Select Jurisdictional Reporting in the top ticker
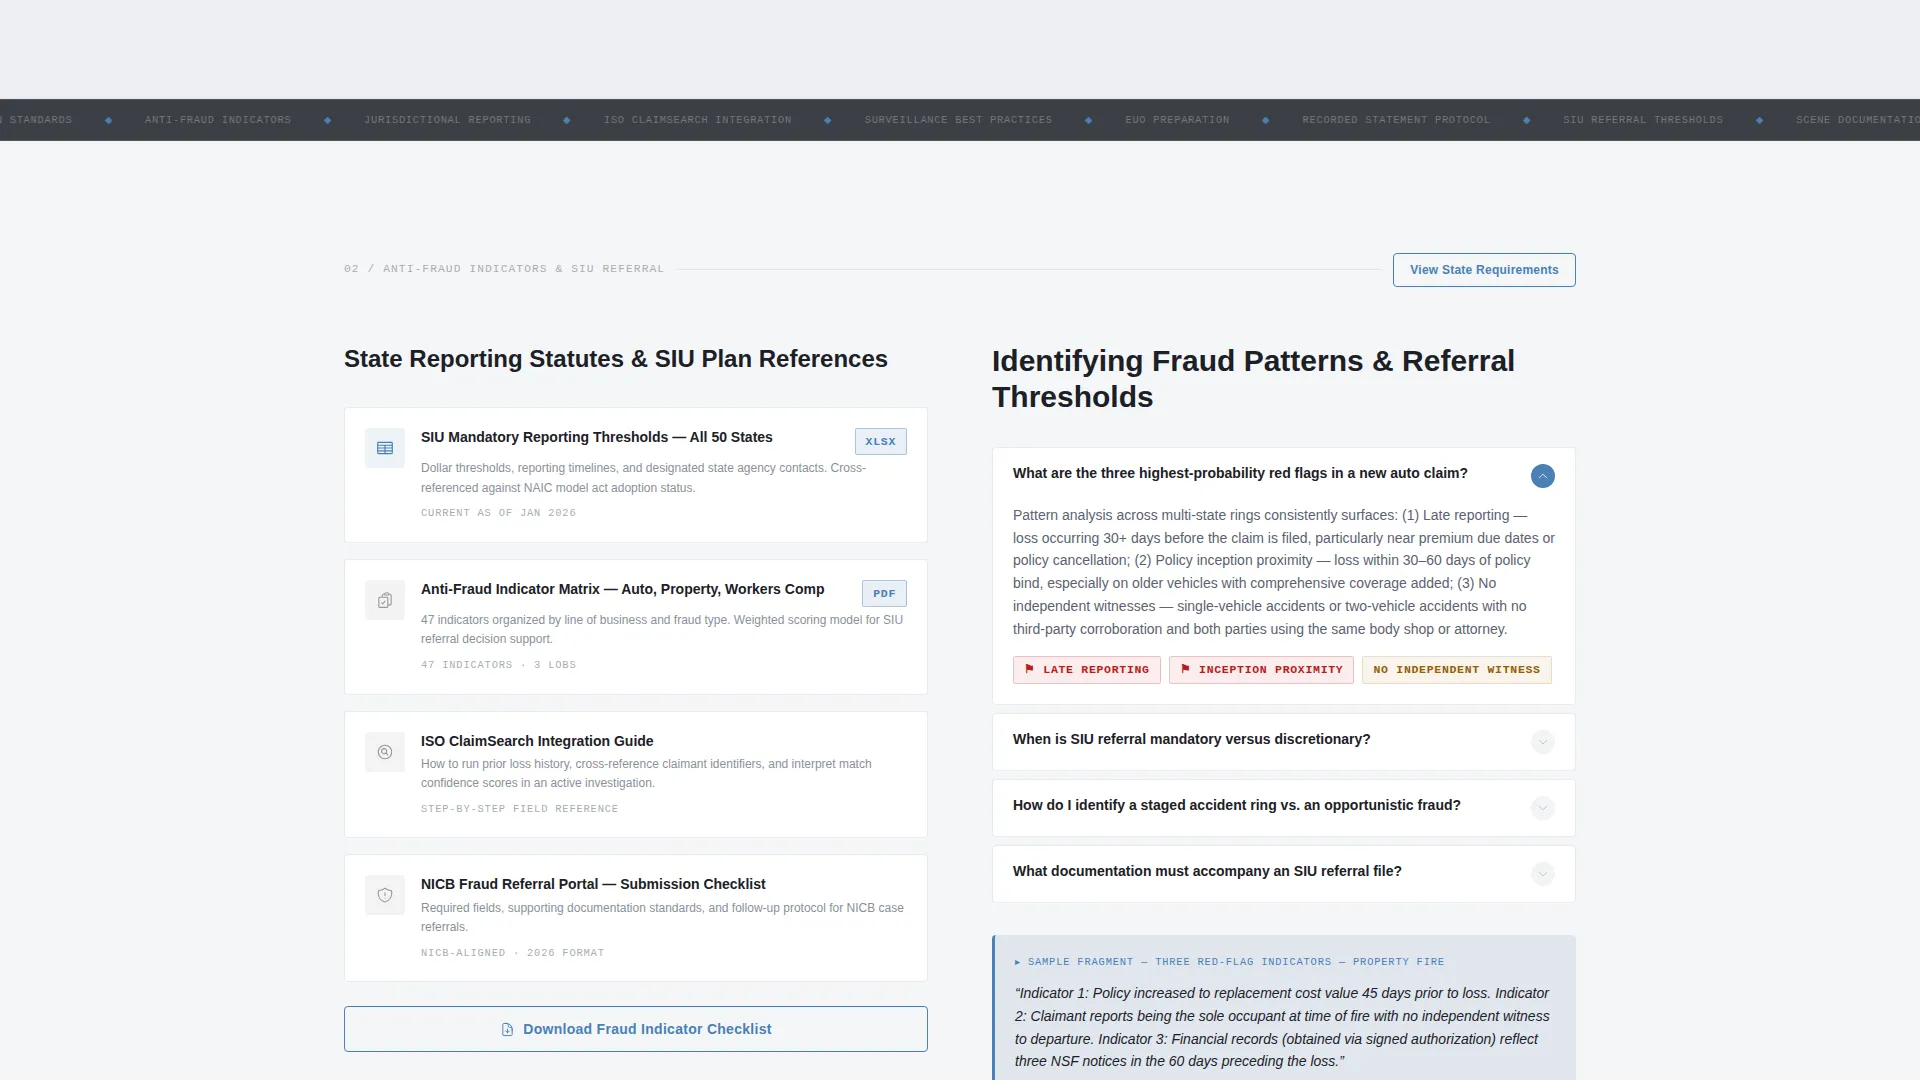 [447, 120]
